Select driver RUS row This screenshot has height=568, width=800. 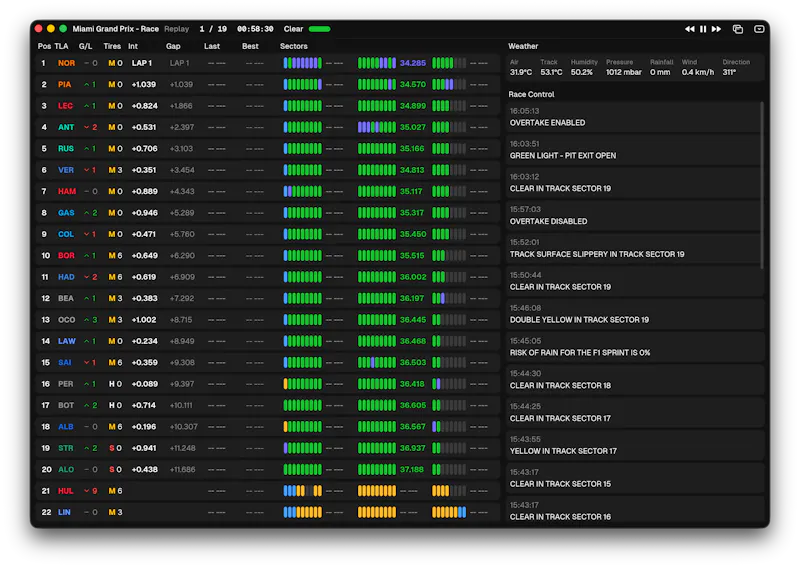coord(267,149)
